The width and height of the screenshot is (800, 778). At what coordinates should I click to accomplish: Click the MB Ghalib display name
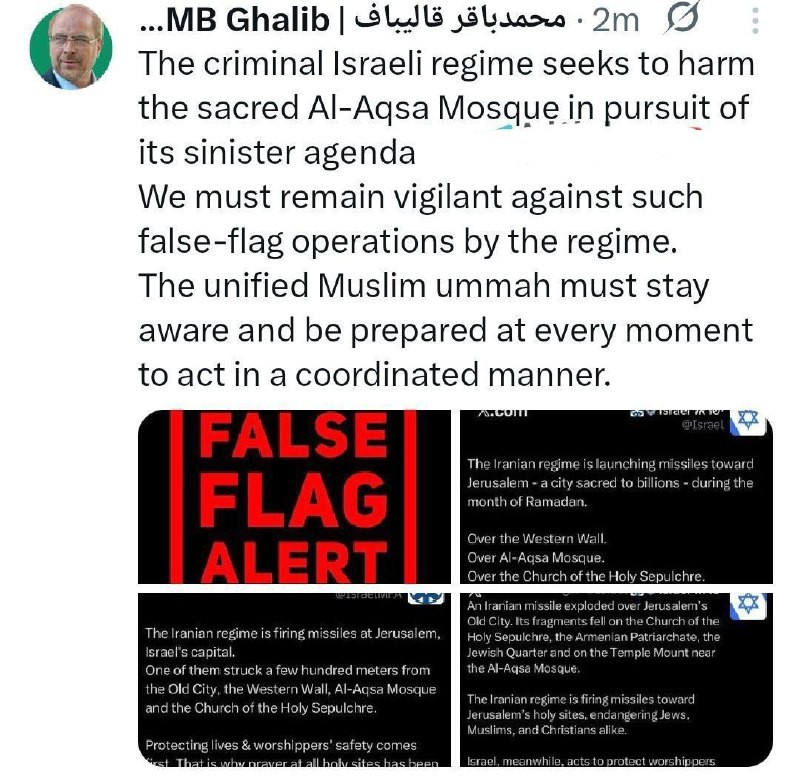coord(235,20)
